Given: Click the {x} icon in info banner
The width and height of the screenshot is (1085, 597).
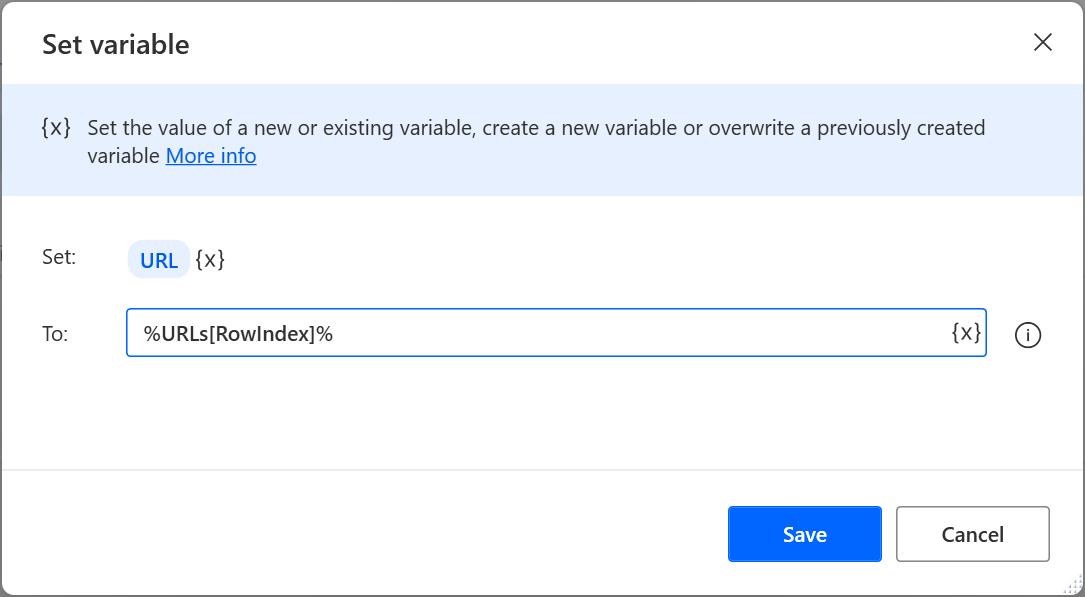Looking at the screenshot, I should coord(56,128).
